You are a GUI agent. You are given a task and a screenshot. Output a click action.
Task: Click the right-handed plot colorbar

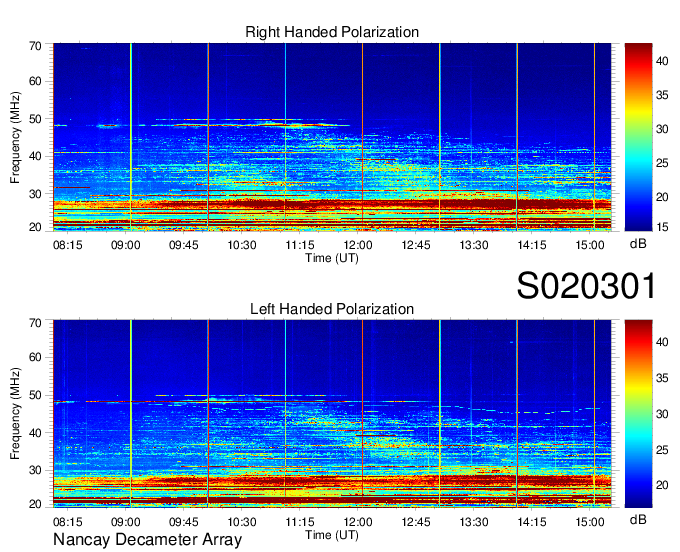tap(638, 137)
